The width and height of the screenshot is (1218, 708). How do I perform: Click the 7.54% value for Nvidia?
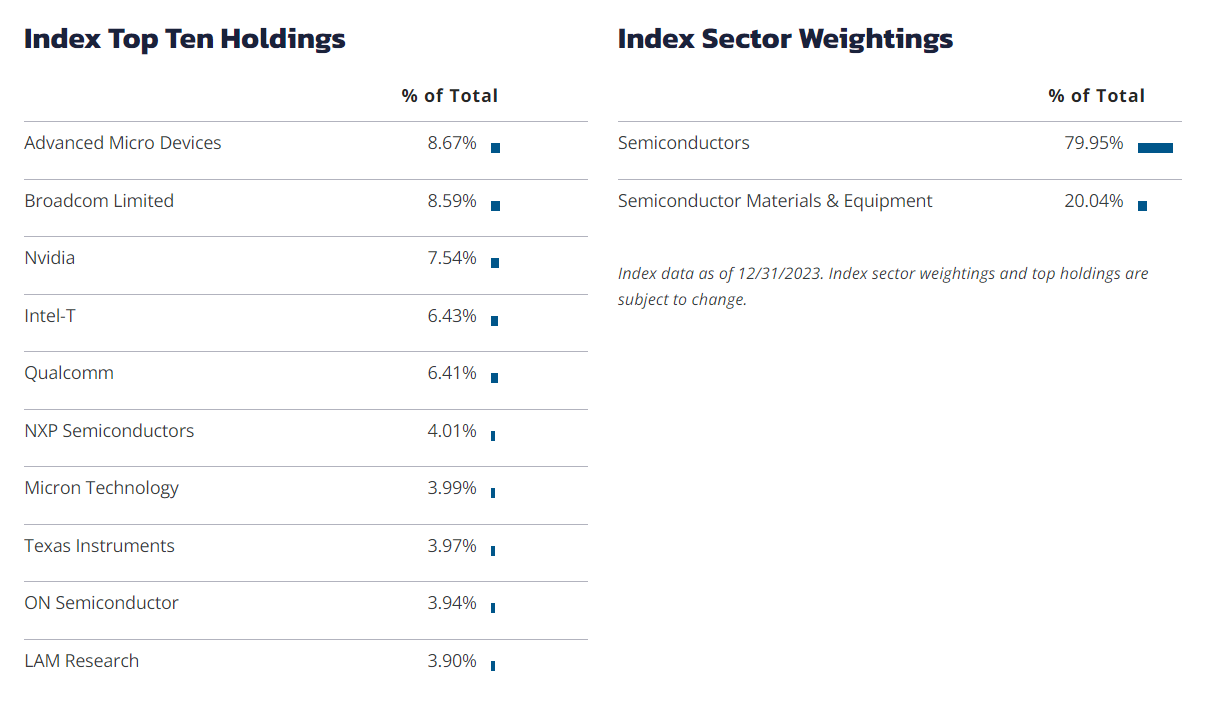(x=452, y=258)
